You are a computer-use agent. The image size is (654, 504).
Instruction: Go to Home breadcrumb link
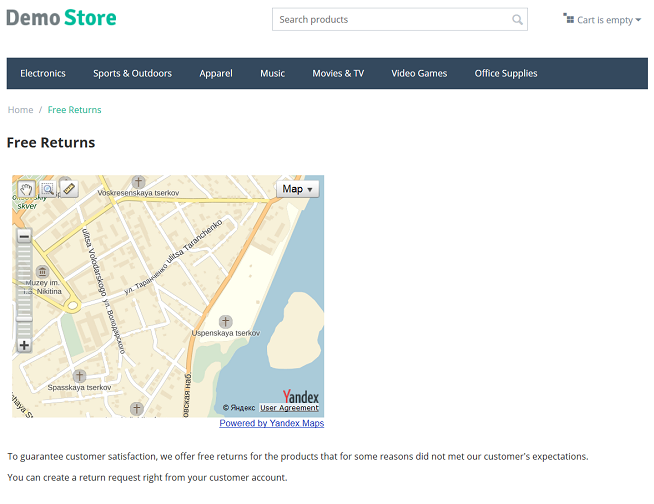coord(20,110)
